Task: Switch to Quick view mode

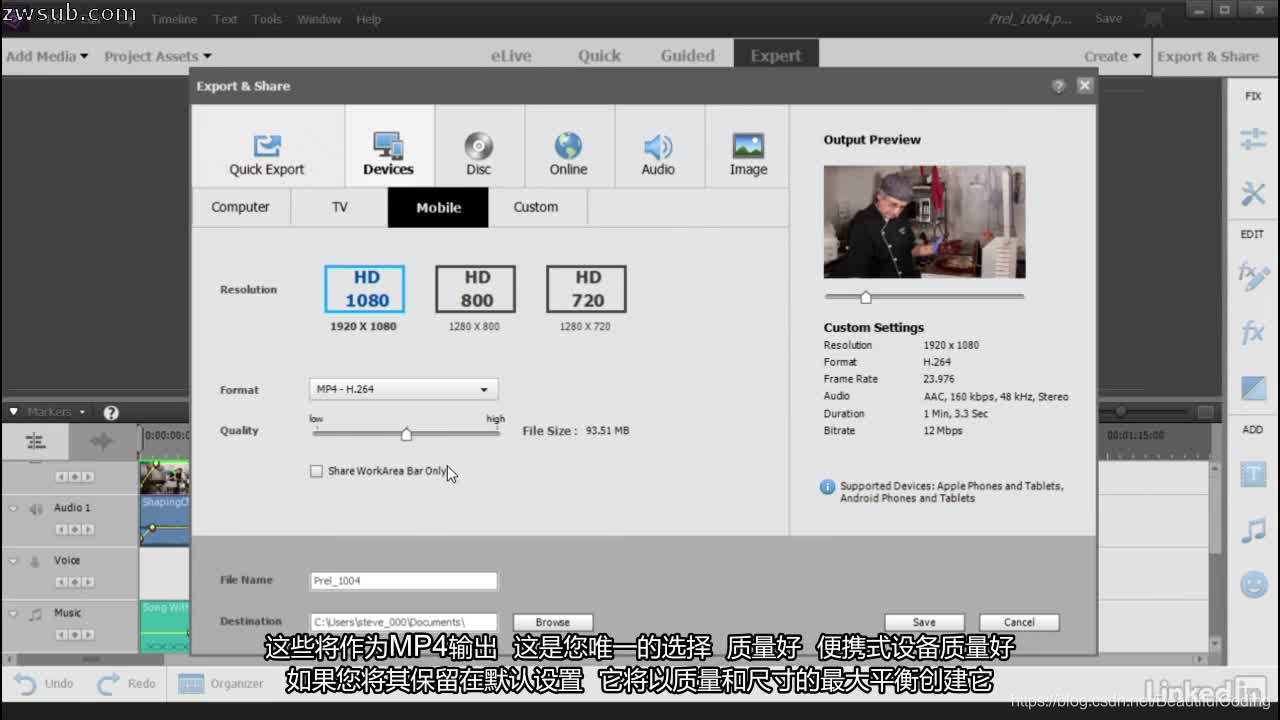Action: tap(599, 56)
